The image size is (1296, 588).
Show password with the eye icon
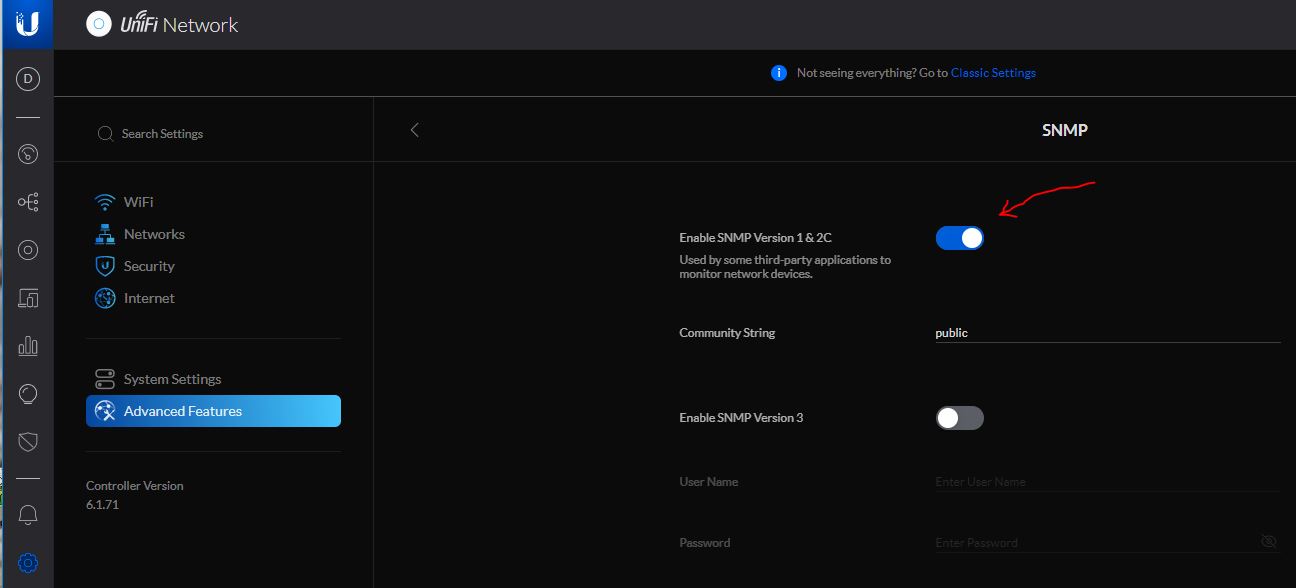(1269, 541)
